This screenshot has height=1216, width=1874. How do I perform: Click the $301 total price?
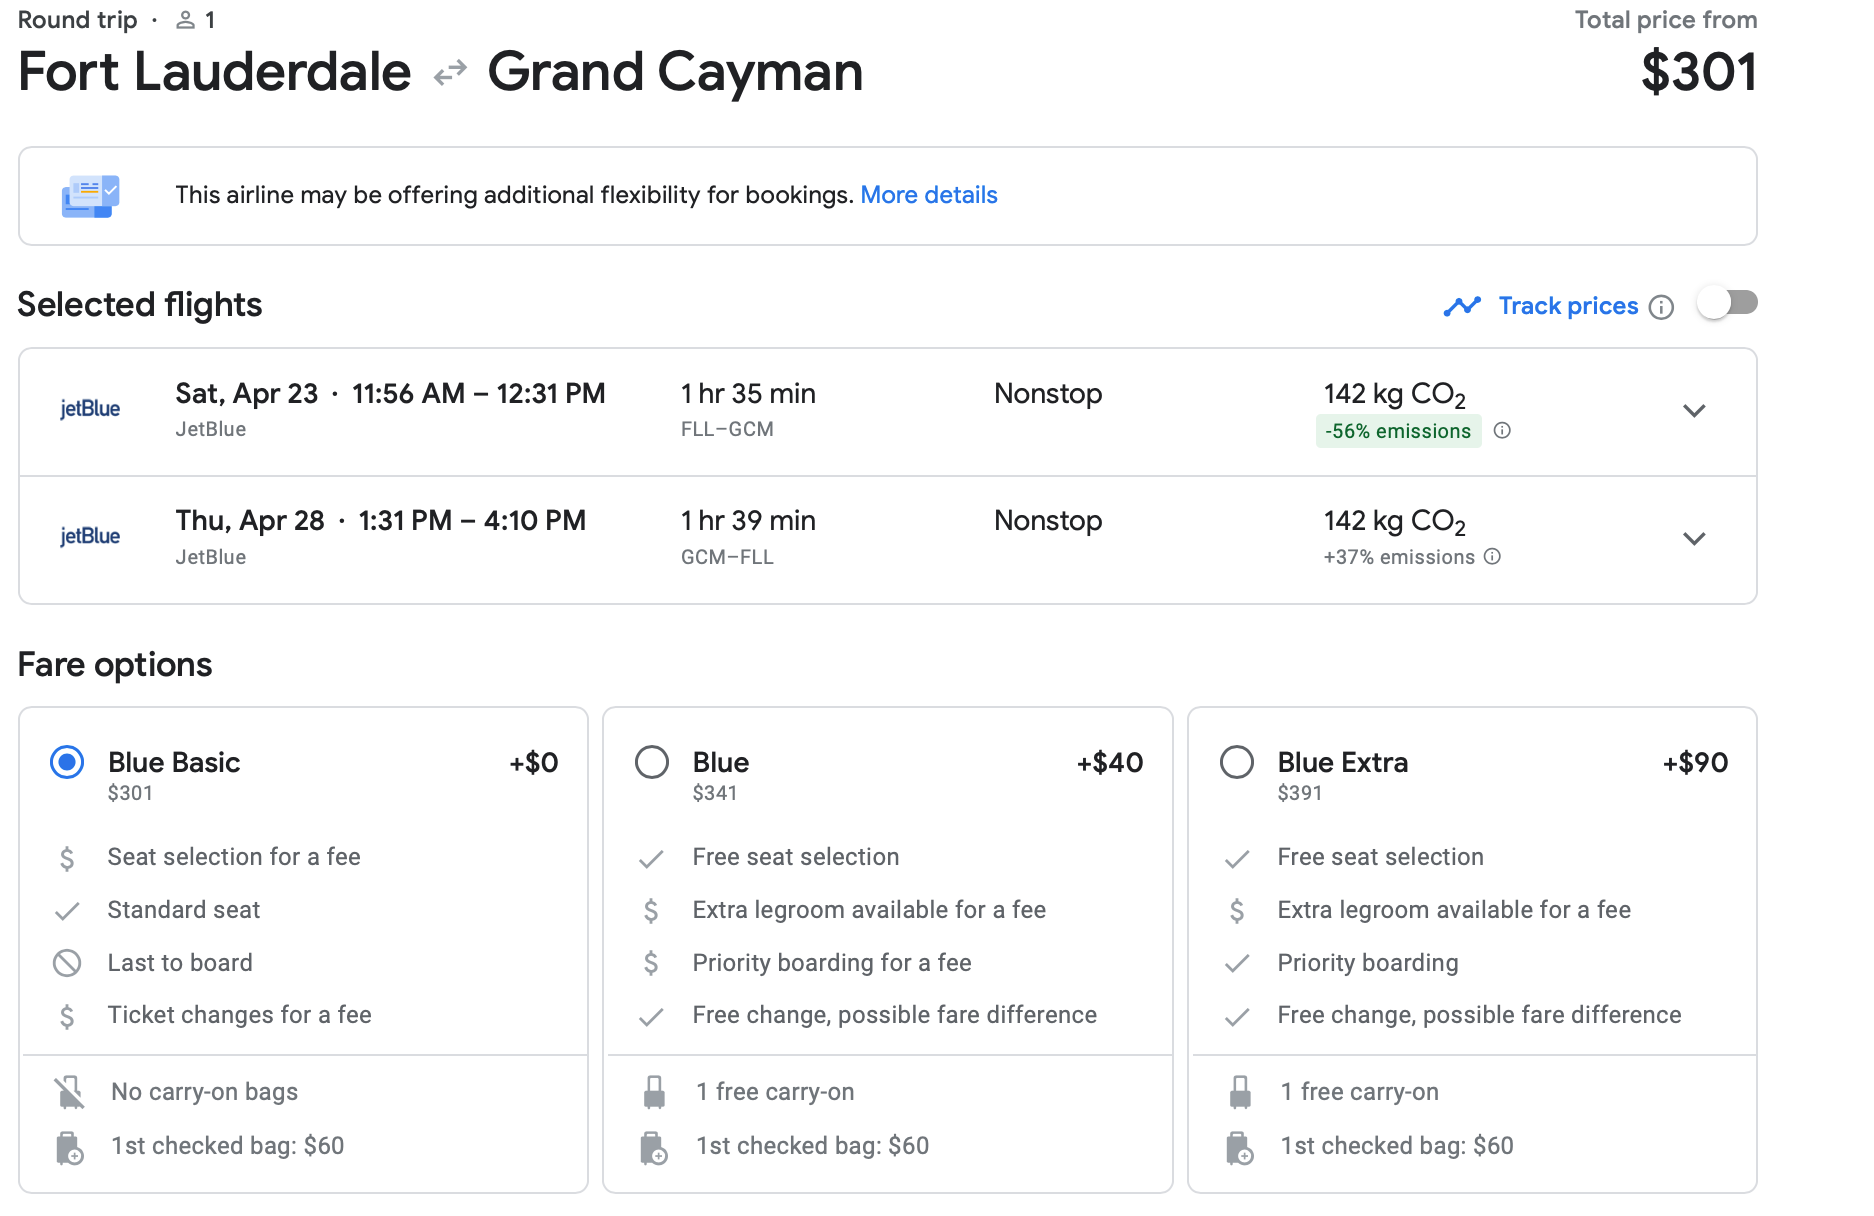click(1698, 72)
